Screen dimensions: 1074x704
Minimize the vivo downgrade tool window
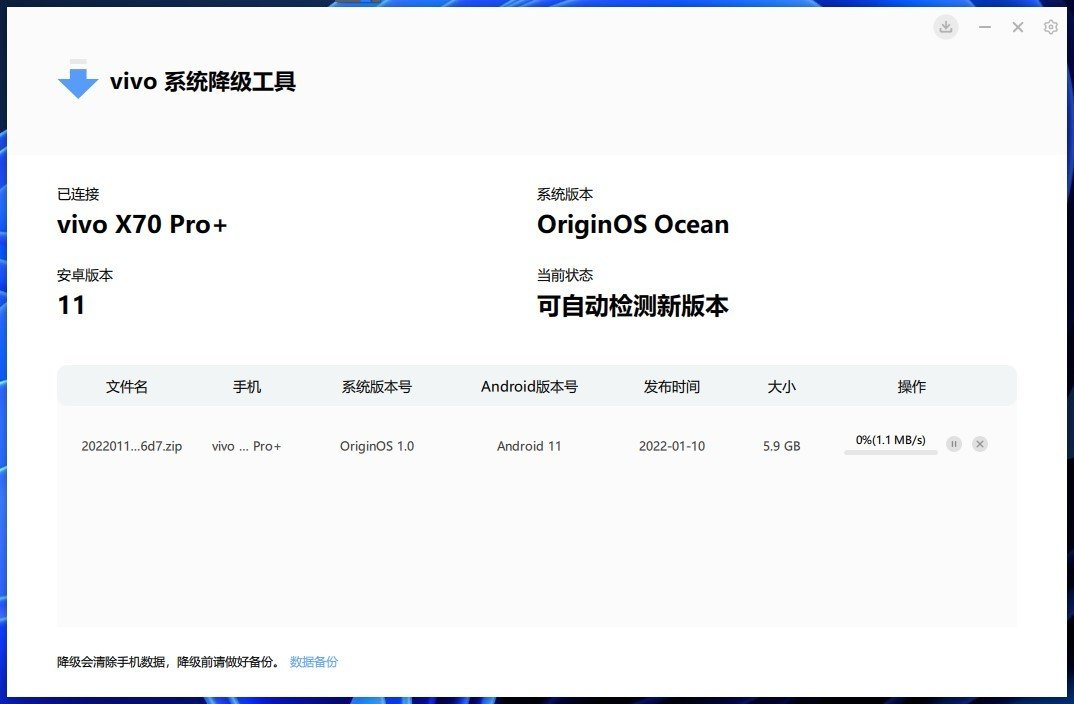985,27
